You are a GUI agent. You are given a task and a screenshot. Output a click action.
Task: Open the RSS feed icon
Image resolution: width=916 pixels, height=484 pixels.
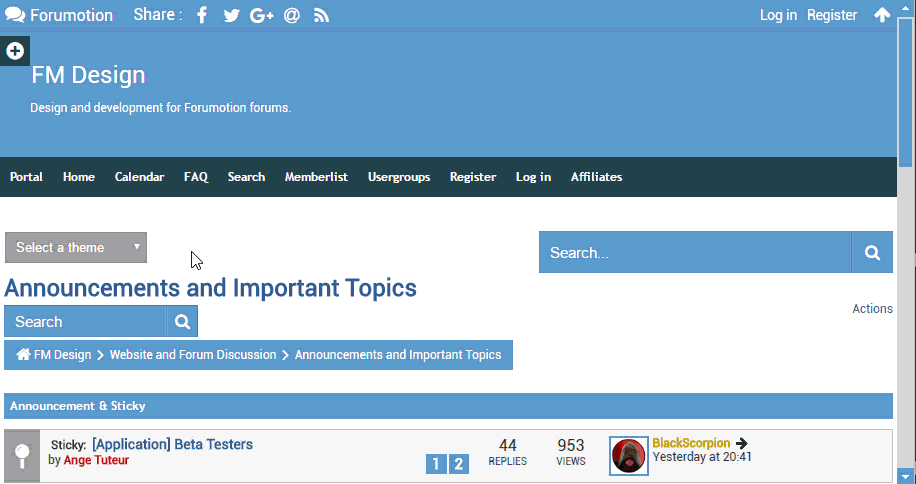tap(322, 15)
